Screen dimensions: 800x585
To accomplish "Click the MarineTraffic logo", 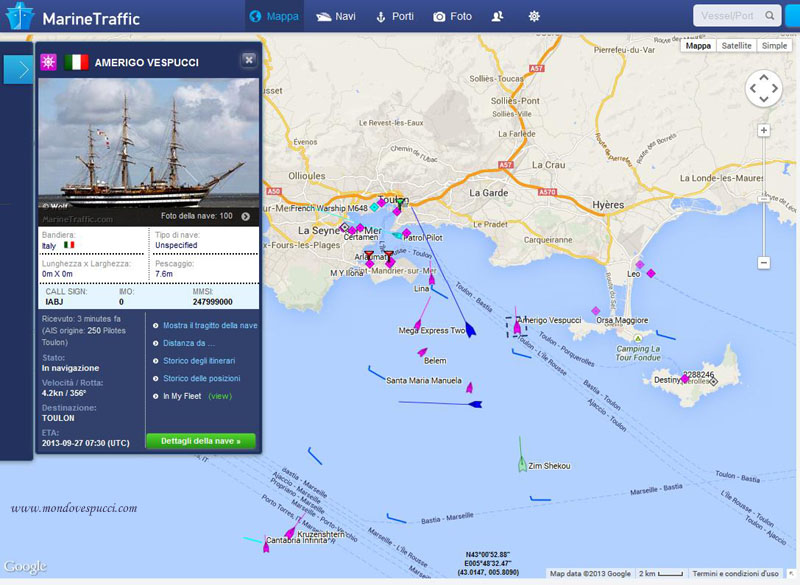I will point(72,17).
